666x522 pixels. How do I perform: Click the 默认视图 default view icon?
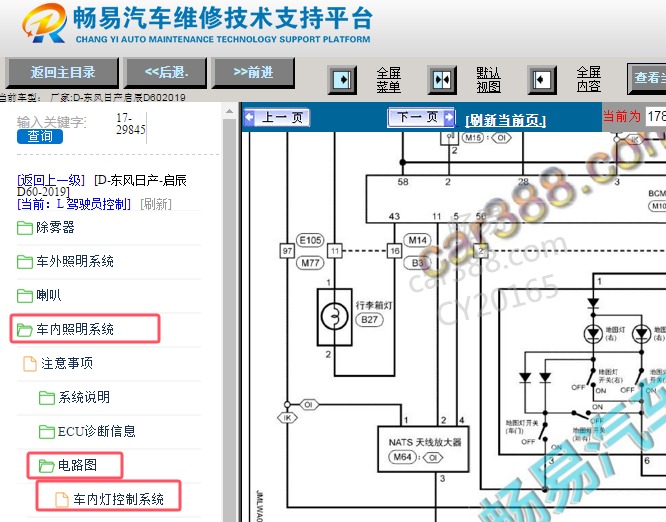click(442, 80)
